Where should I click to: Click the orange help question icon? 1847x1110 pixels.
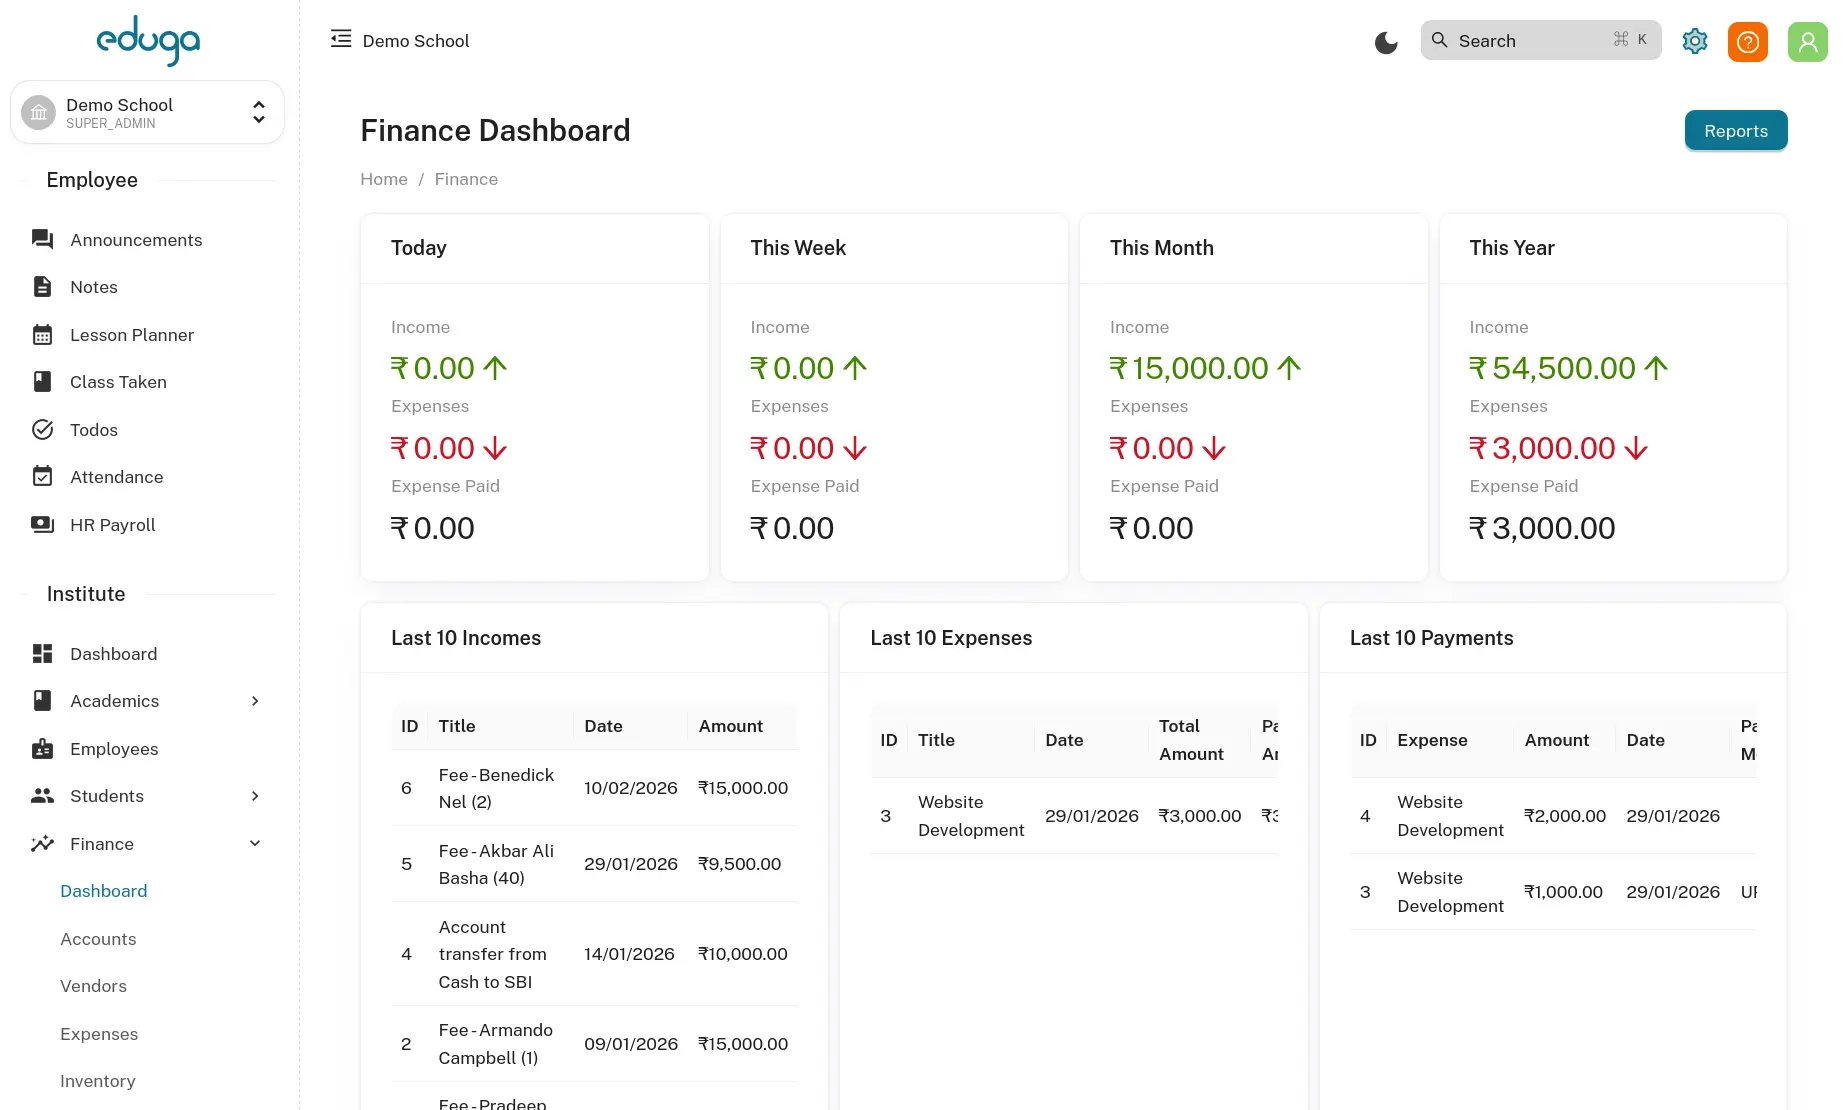pos(1747,42)
